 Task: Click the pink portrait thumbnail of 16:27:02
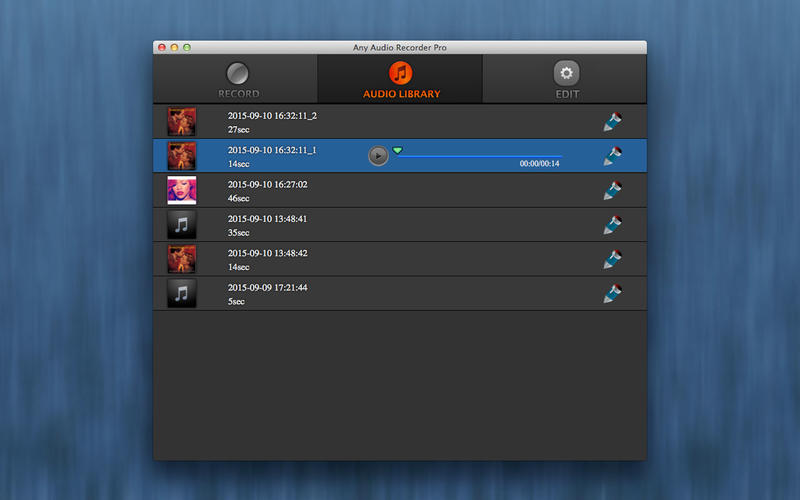182,190
